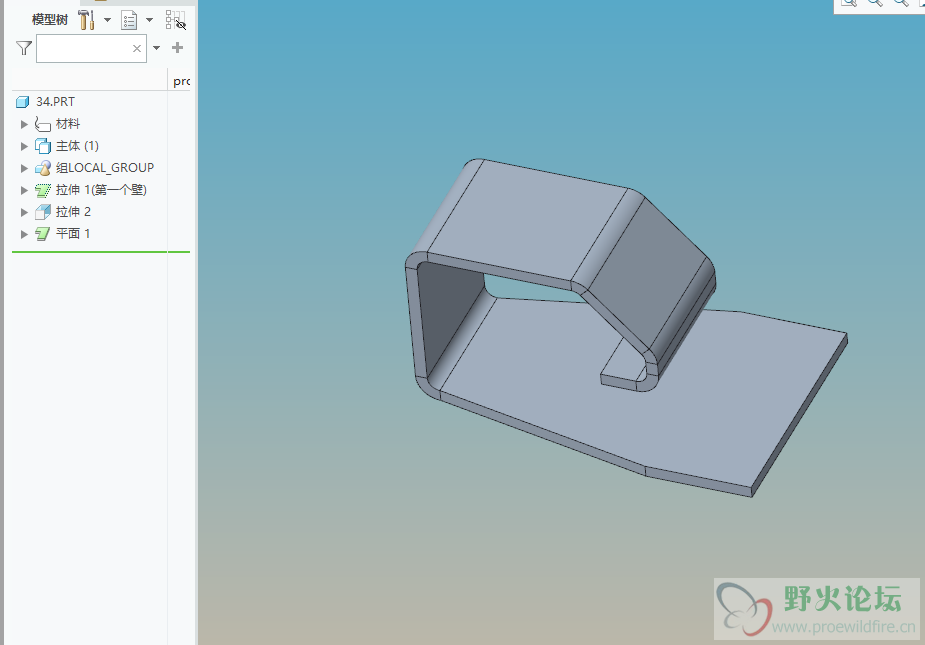Expand the 拉伸 2 node

point(24,212)
